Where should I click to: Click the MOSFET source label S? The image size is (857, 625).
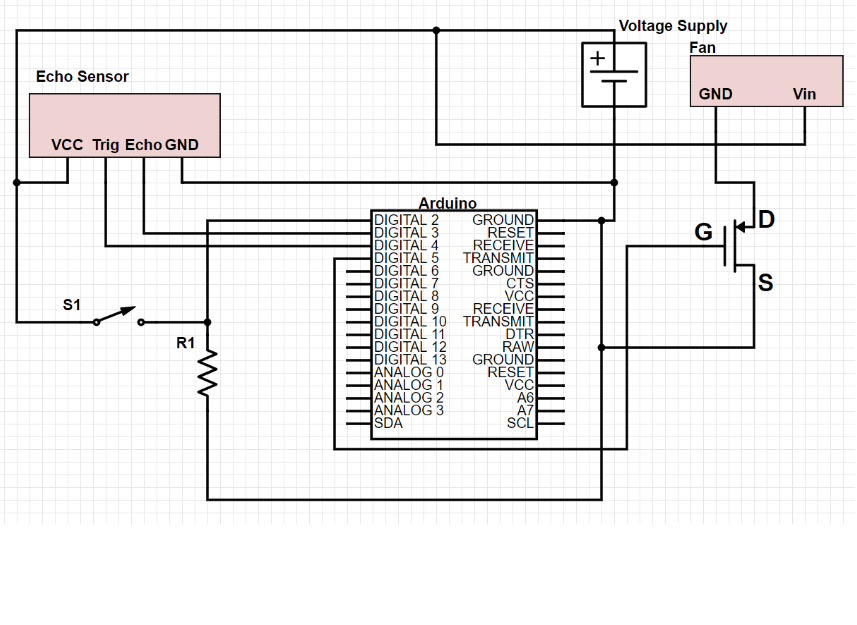pos(766,283)
